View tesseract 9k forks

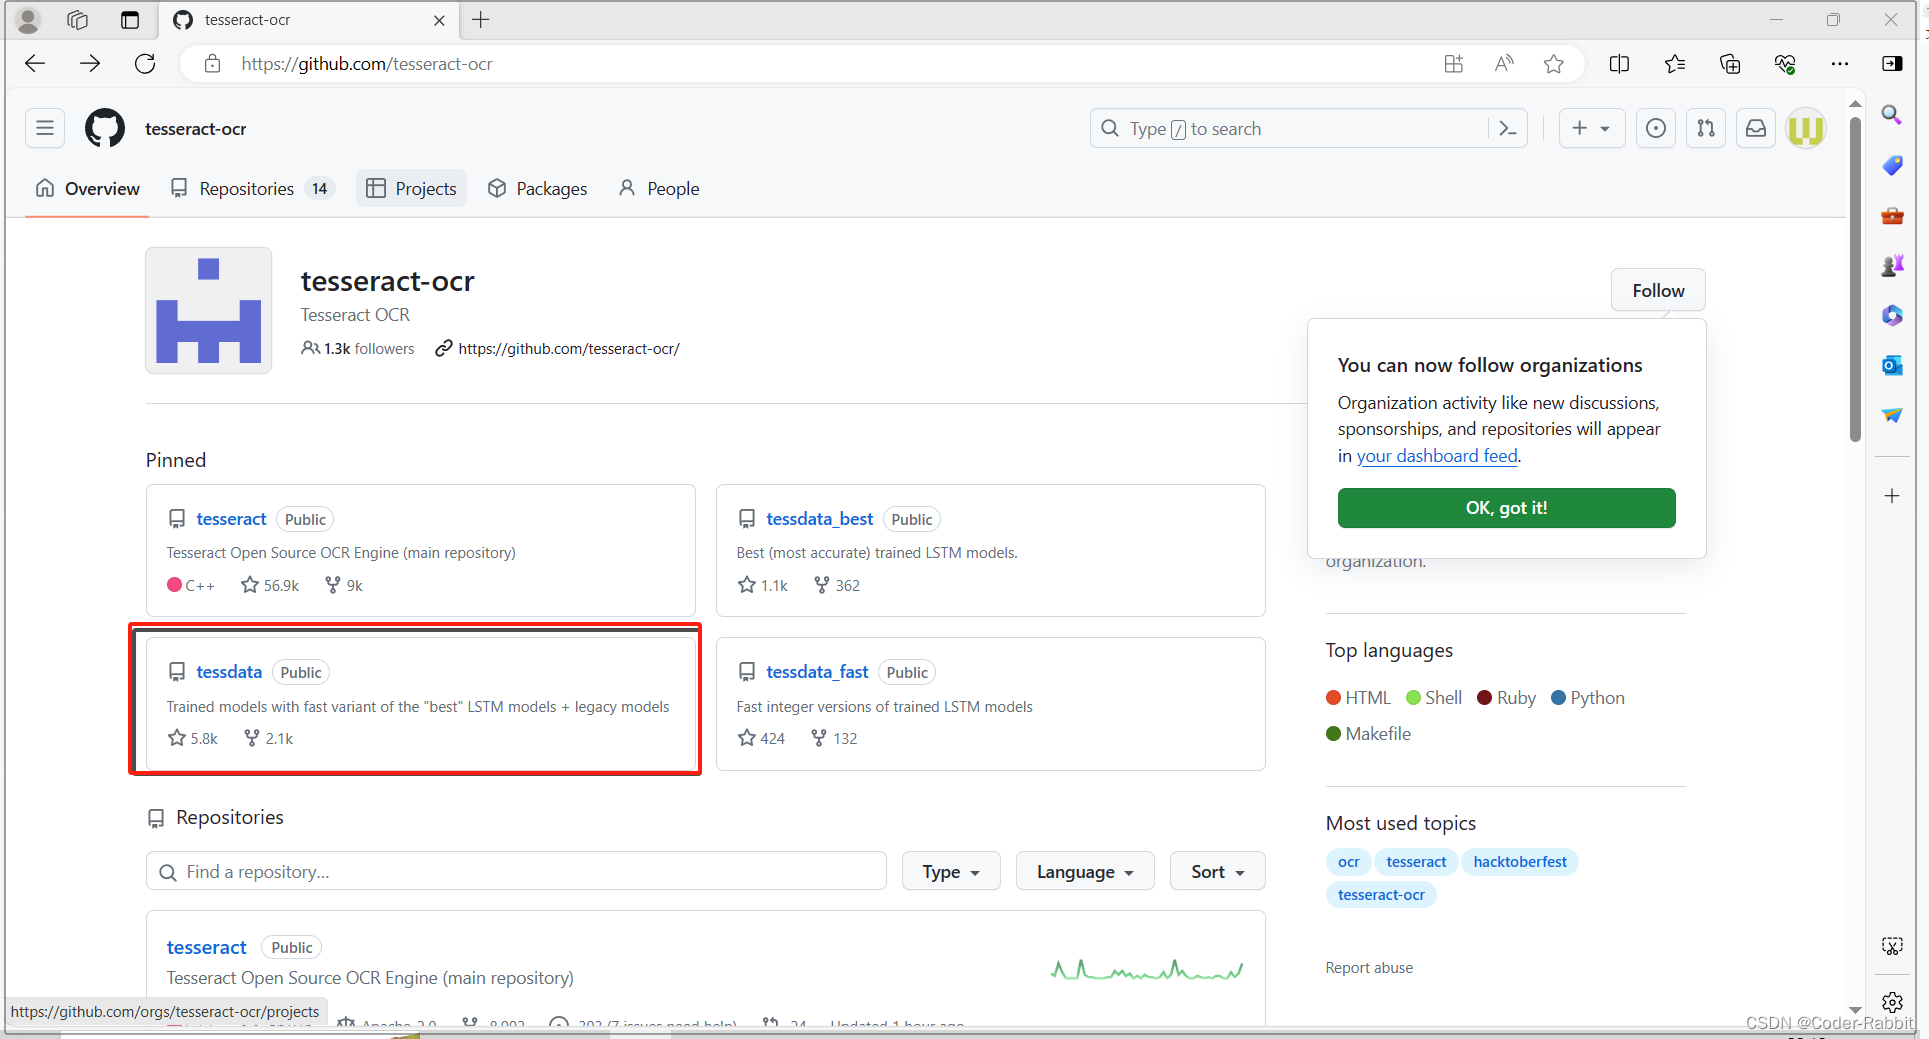click(x=344, y=585)
